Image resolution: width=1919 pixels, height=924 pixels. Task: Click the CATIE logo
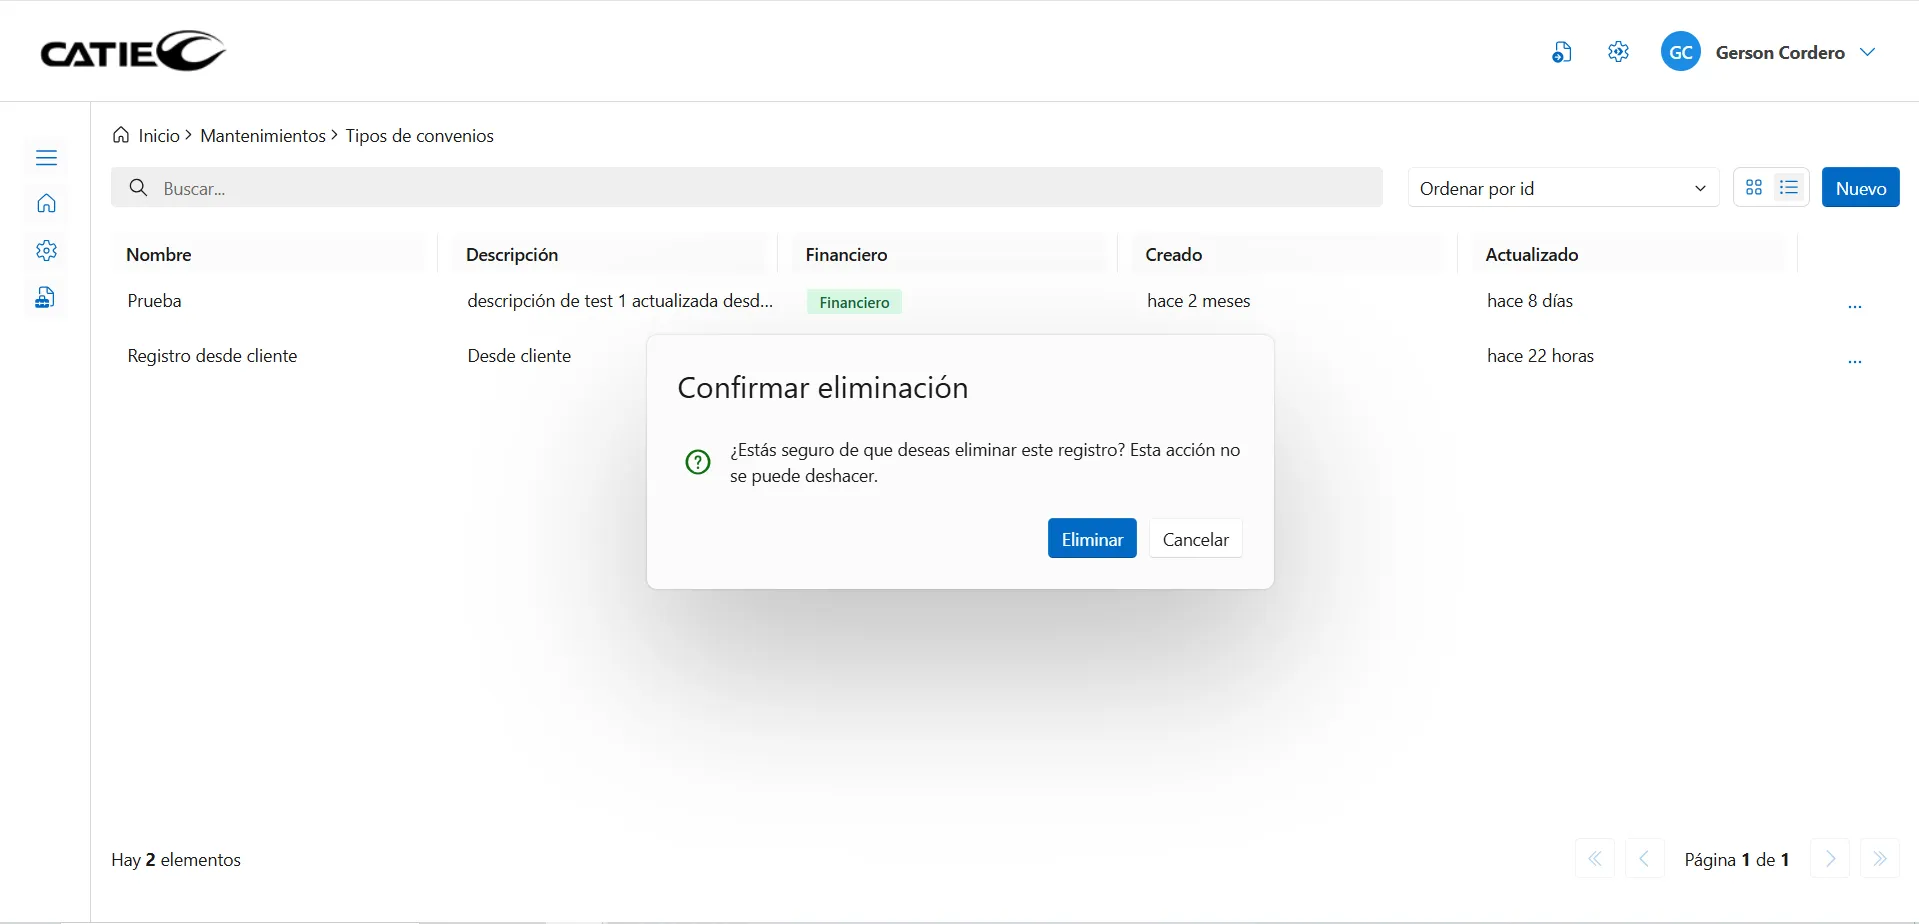pos(133,52)
